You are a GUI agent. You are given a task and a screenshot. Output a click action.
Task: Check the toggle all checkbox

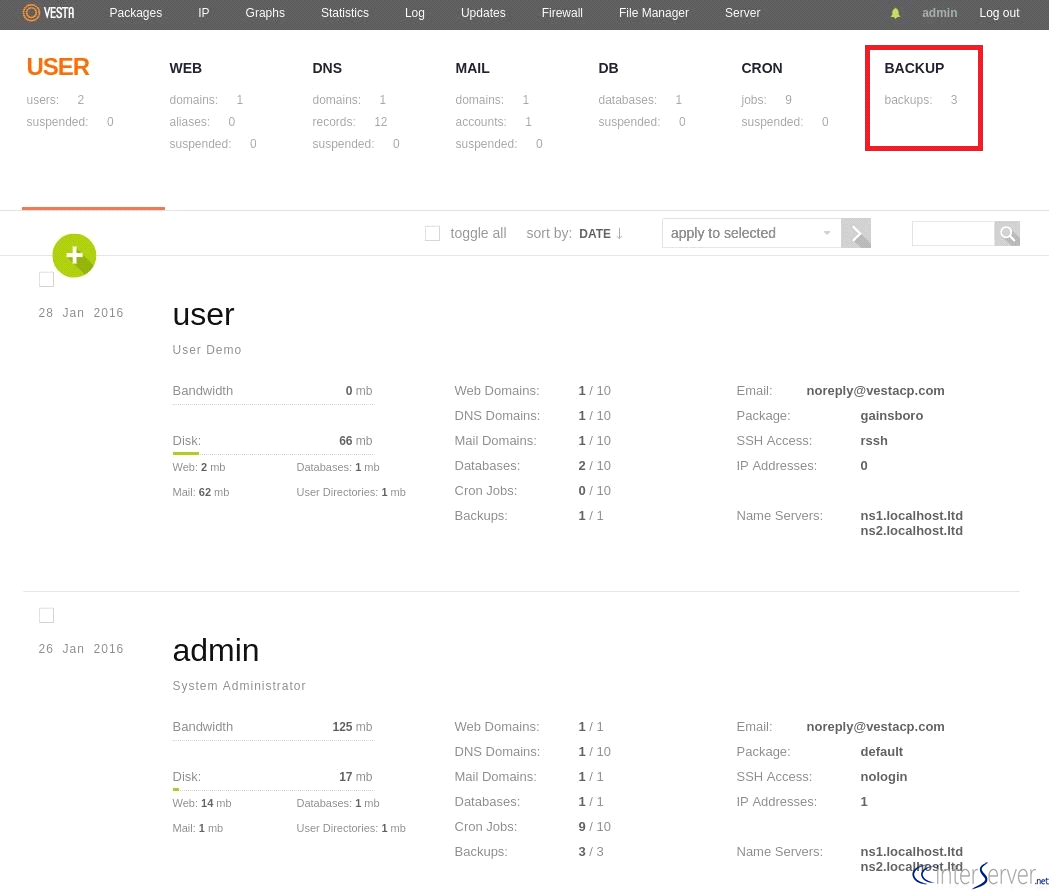pos(433,233)
